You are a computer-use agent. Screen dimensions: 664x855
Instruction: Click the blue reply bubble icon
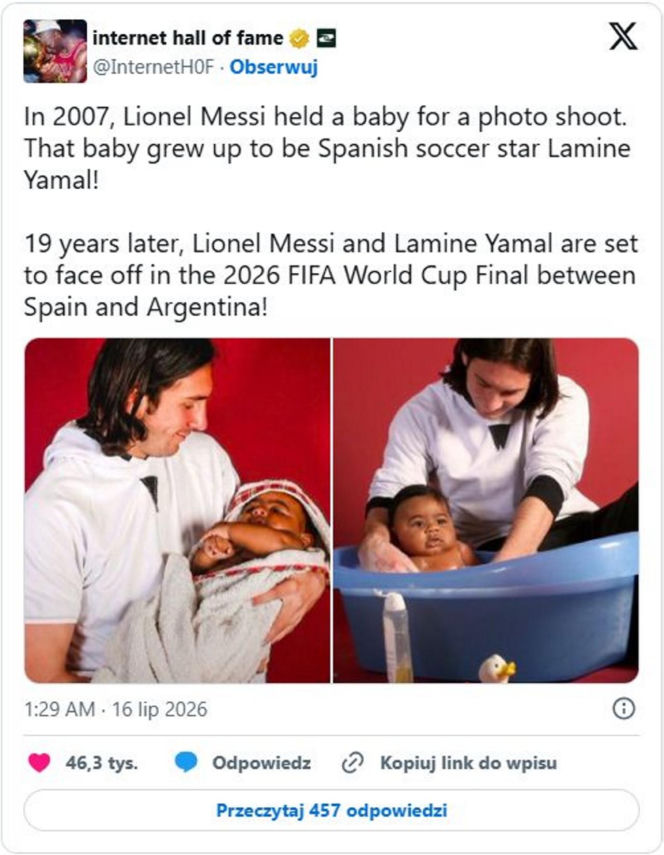(x=186, y=762)
